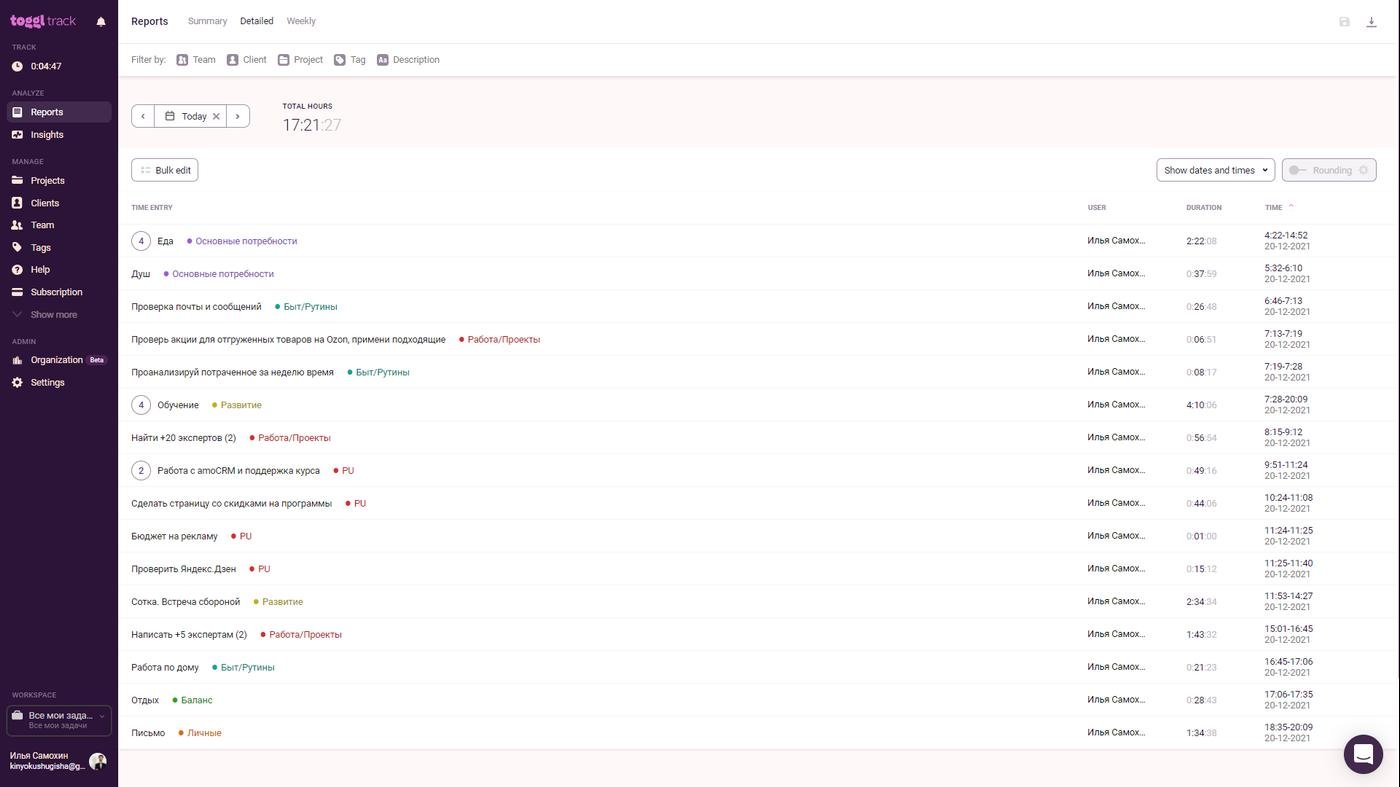Click the Bulk edit button
The height and width of the screenshot is (787, 1400).
coord(165,170)
